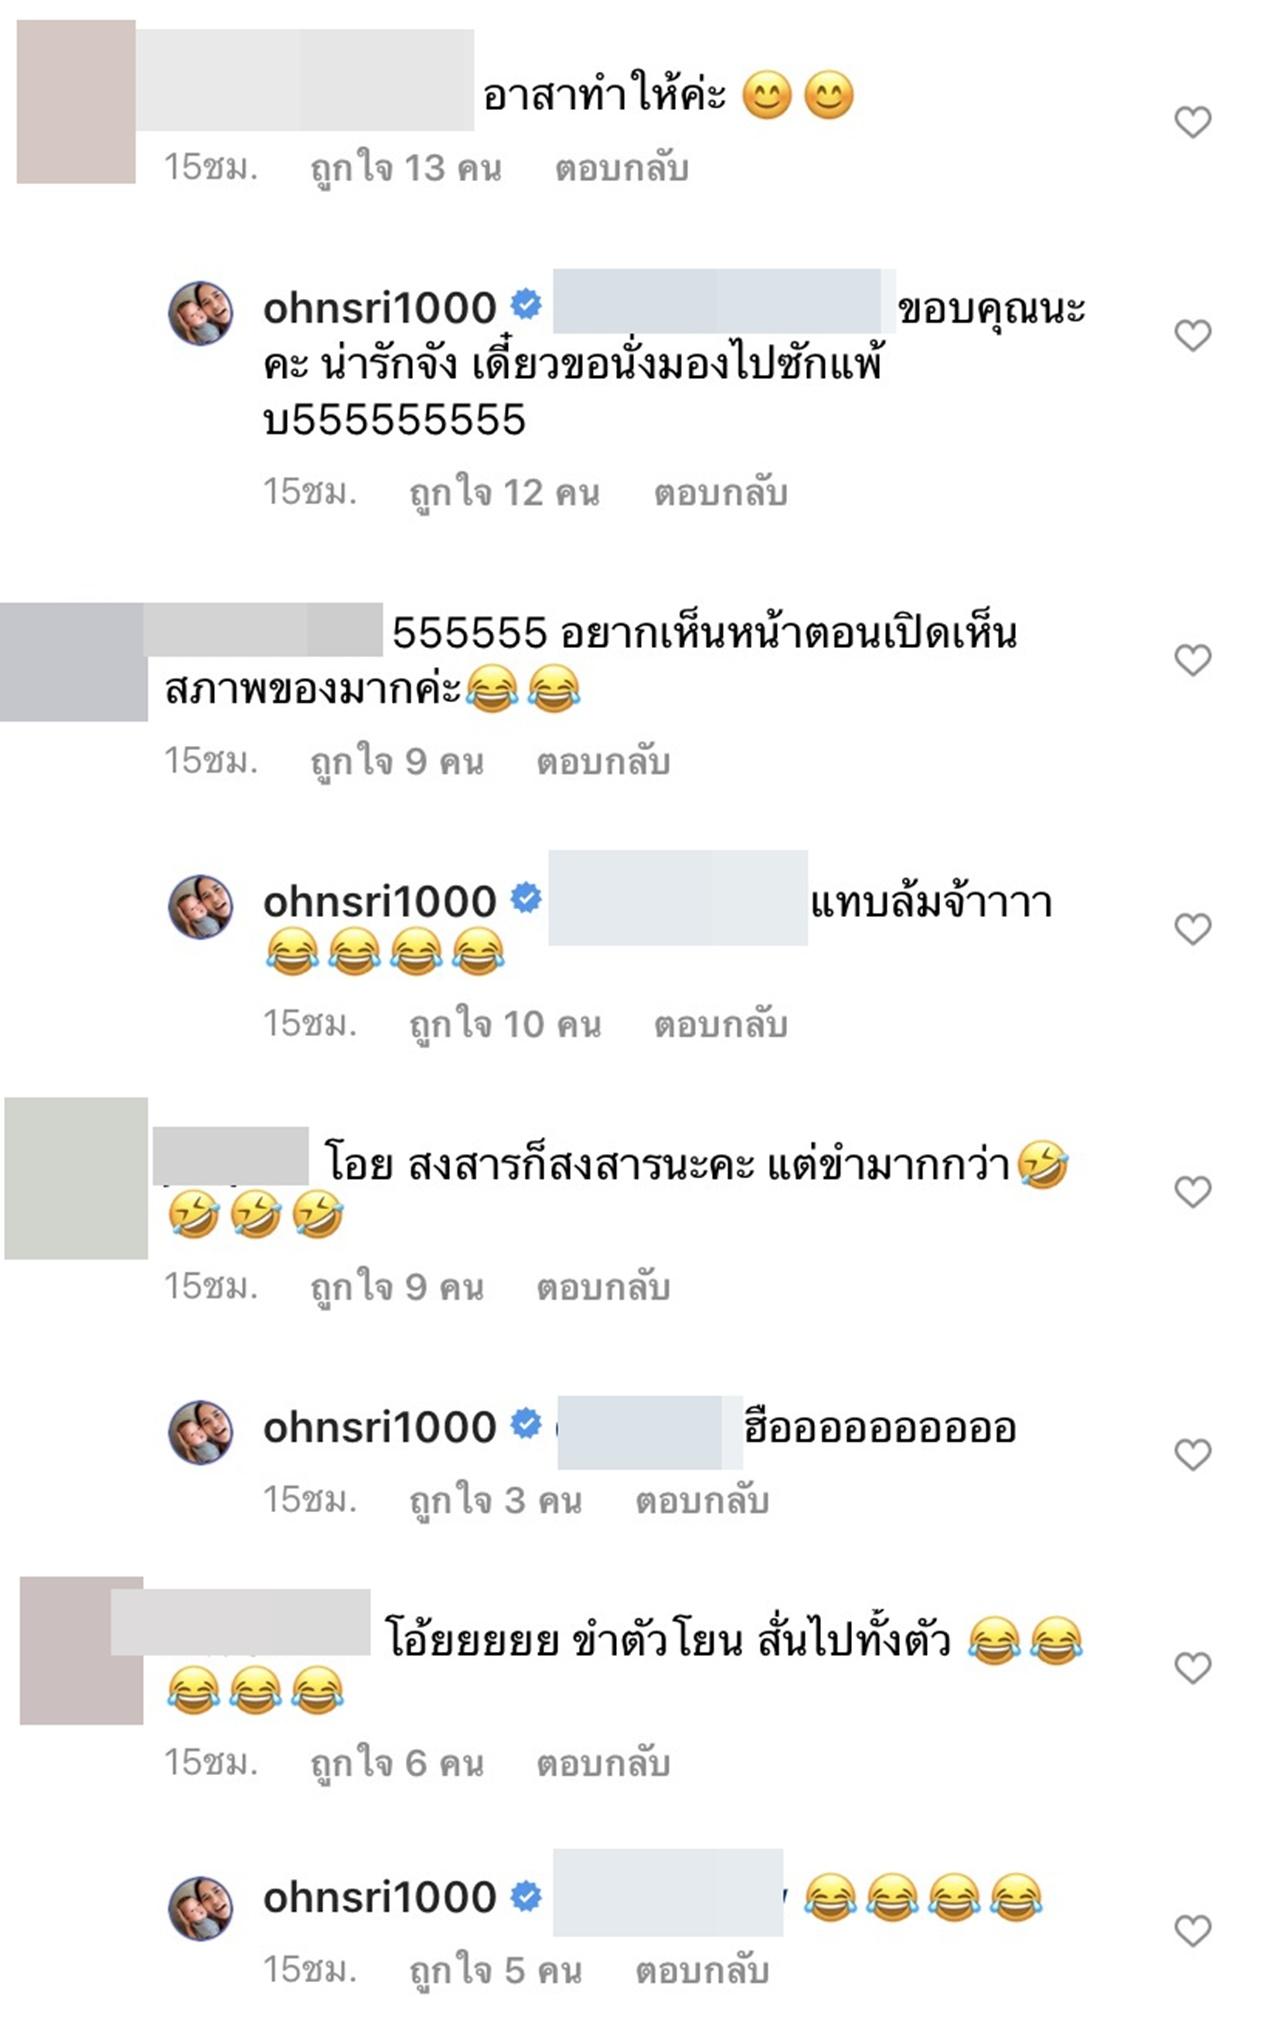Tap ตอบกลับ under the reply with 12 likes
Screen dimensions: 1280x2019
pyautogui.click(x=721, y=493)
